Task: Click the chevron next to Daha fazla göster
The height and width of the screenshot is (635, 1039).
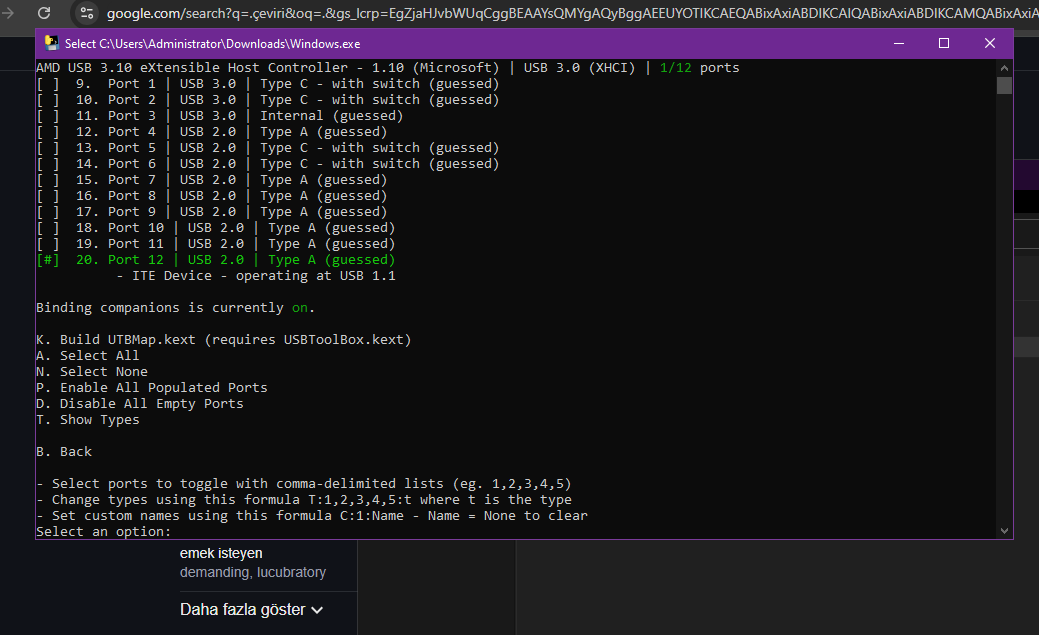Action: (317, 610)
